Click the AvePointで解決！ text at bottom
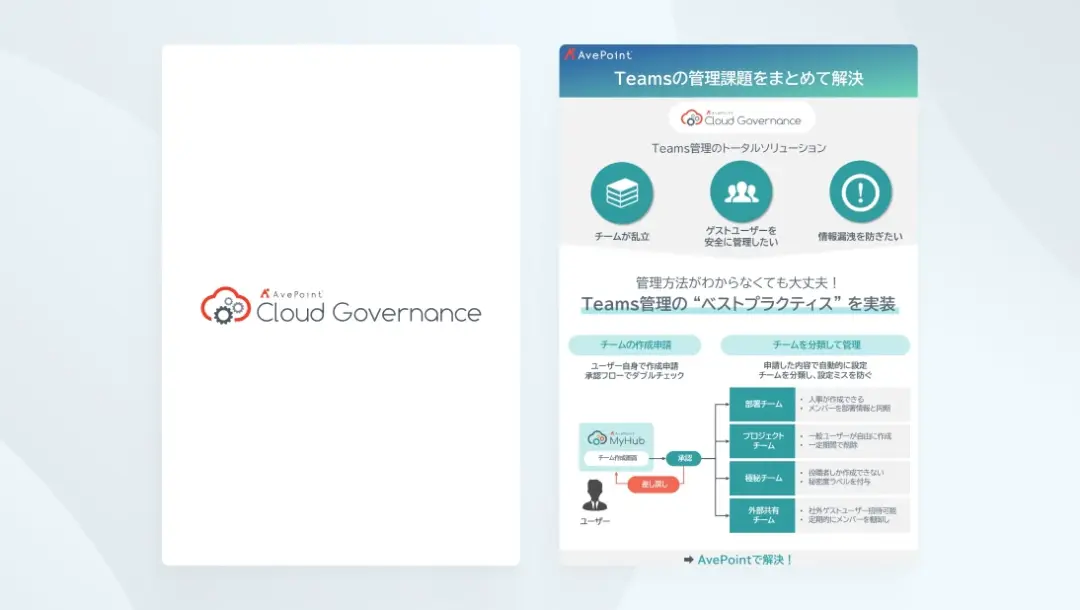1080x610 pixels. point(745,560)
